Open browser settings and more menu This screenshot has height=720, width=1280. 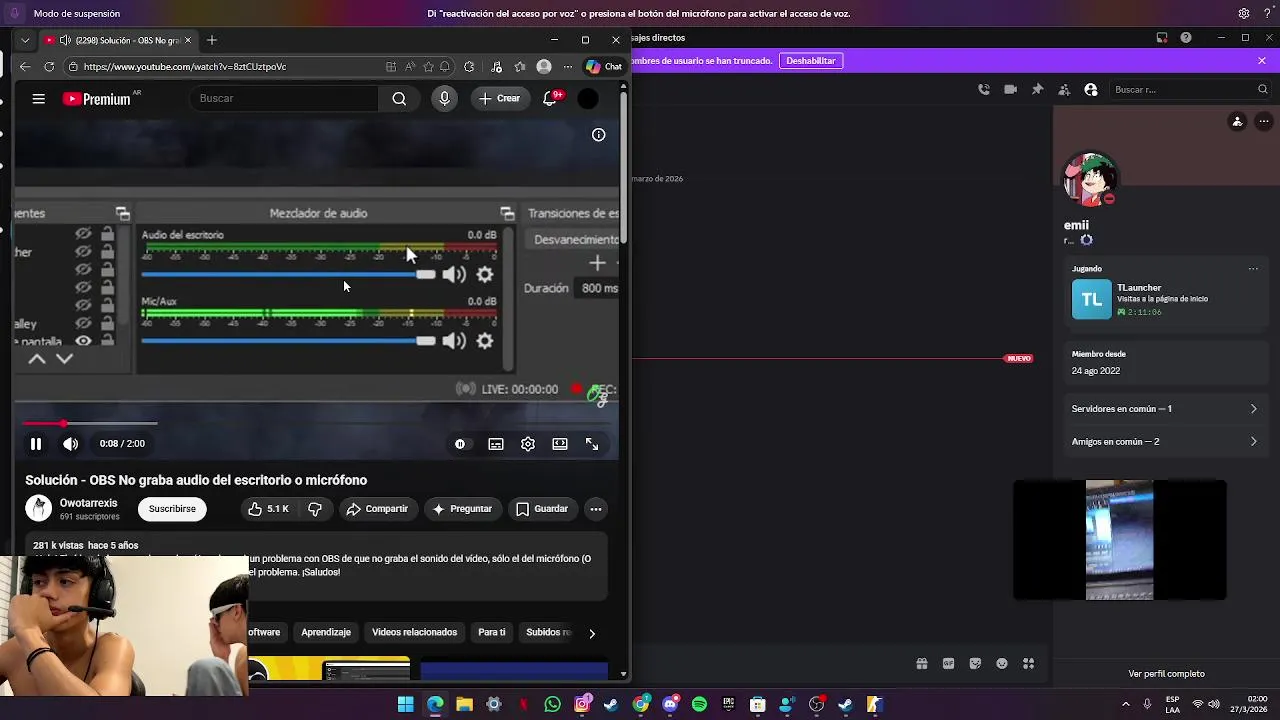coord(567,67)
